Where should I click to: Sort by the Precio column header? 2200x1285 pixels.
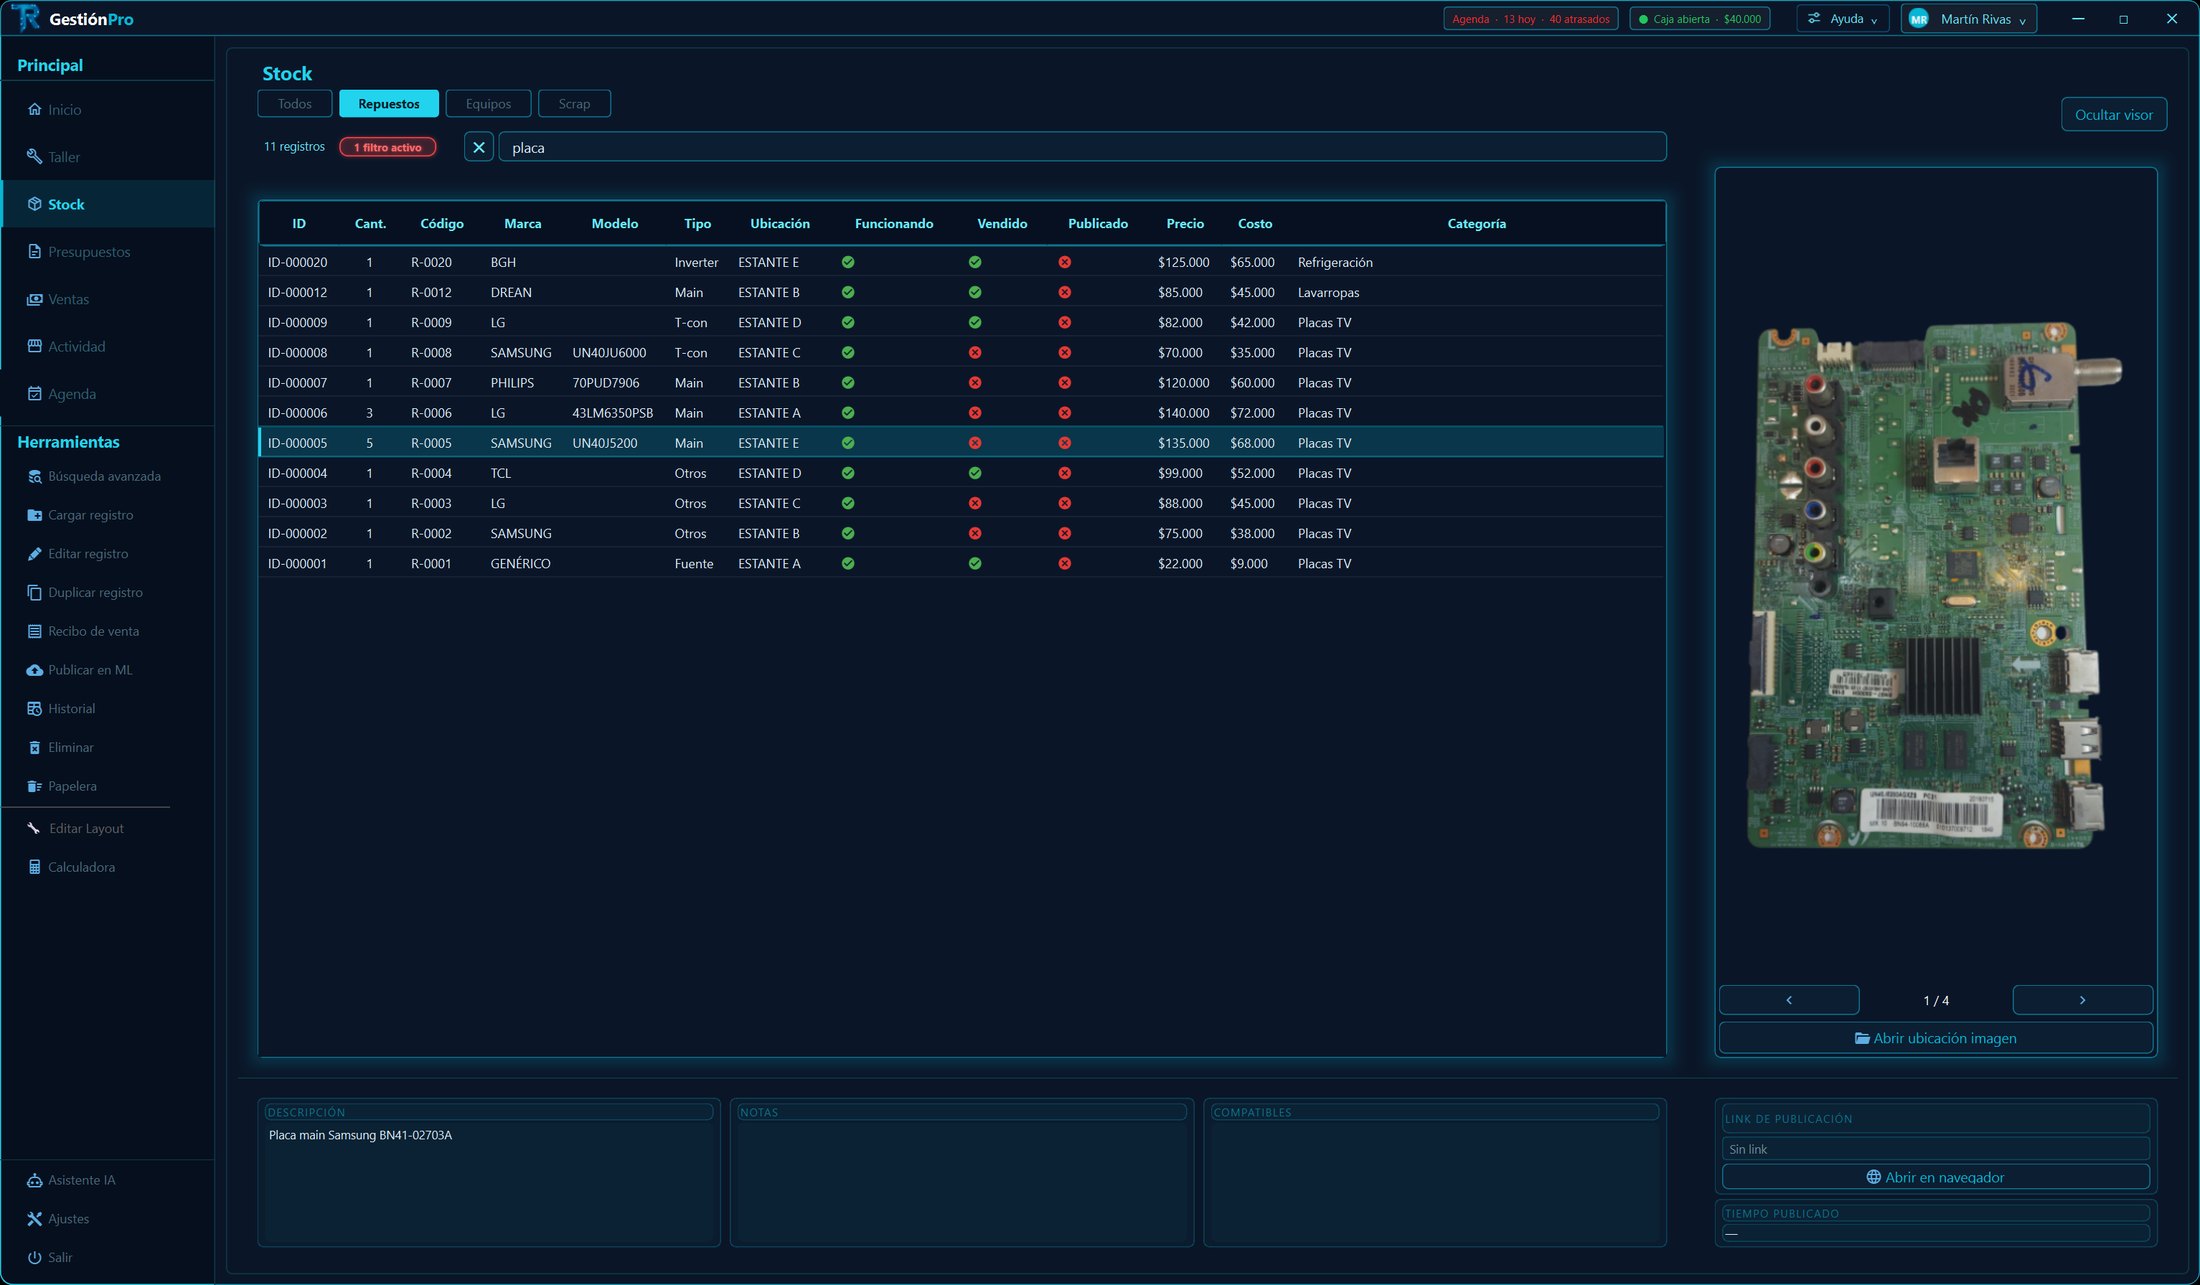point(1185,223)
